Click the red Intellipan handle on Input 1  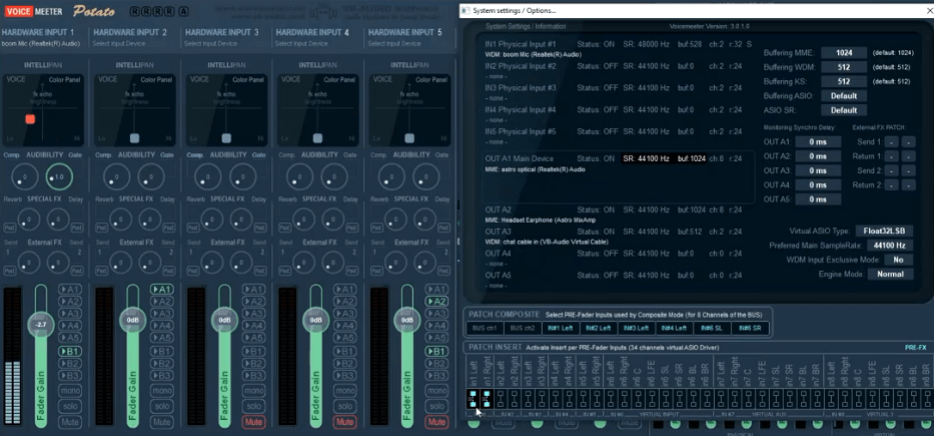30,119
